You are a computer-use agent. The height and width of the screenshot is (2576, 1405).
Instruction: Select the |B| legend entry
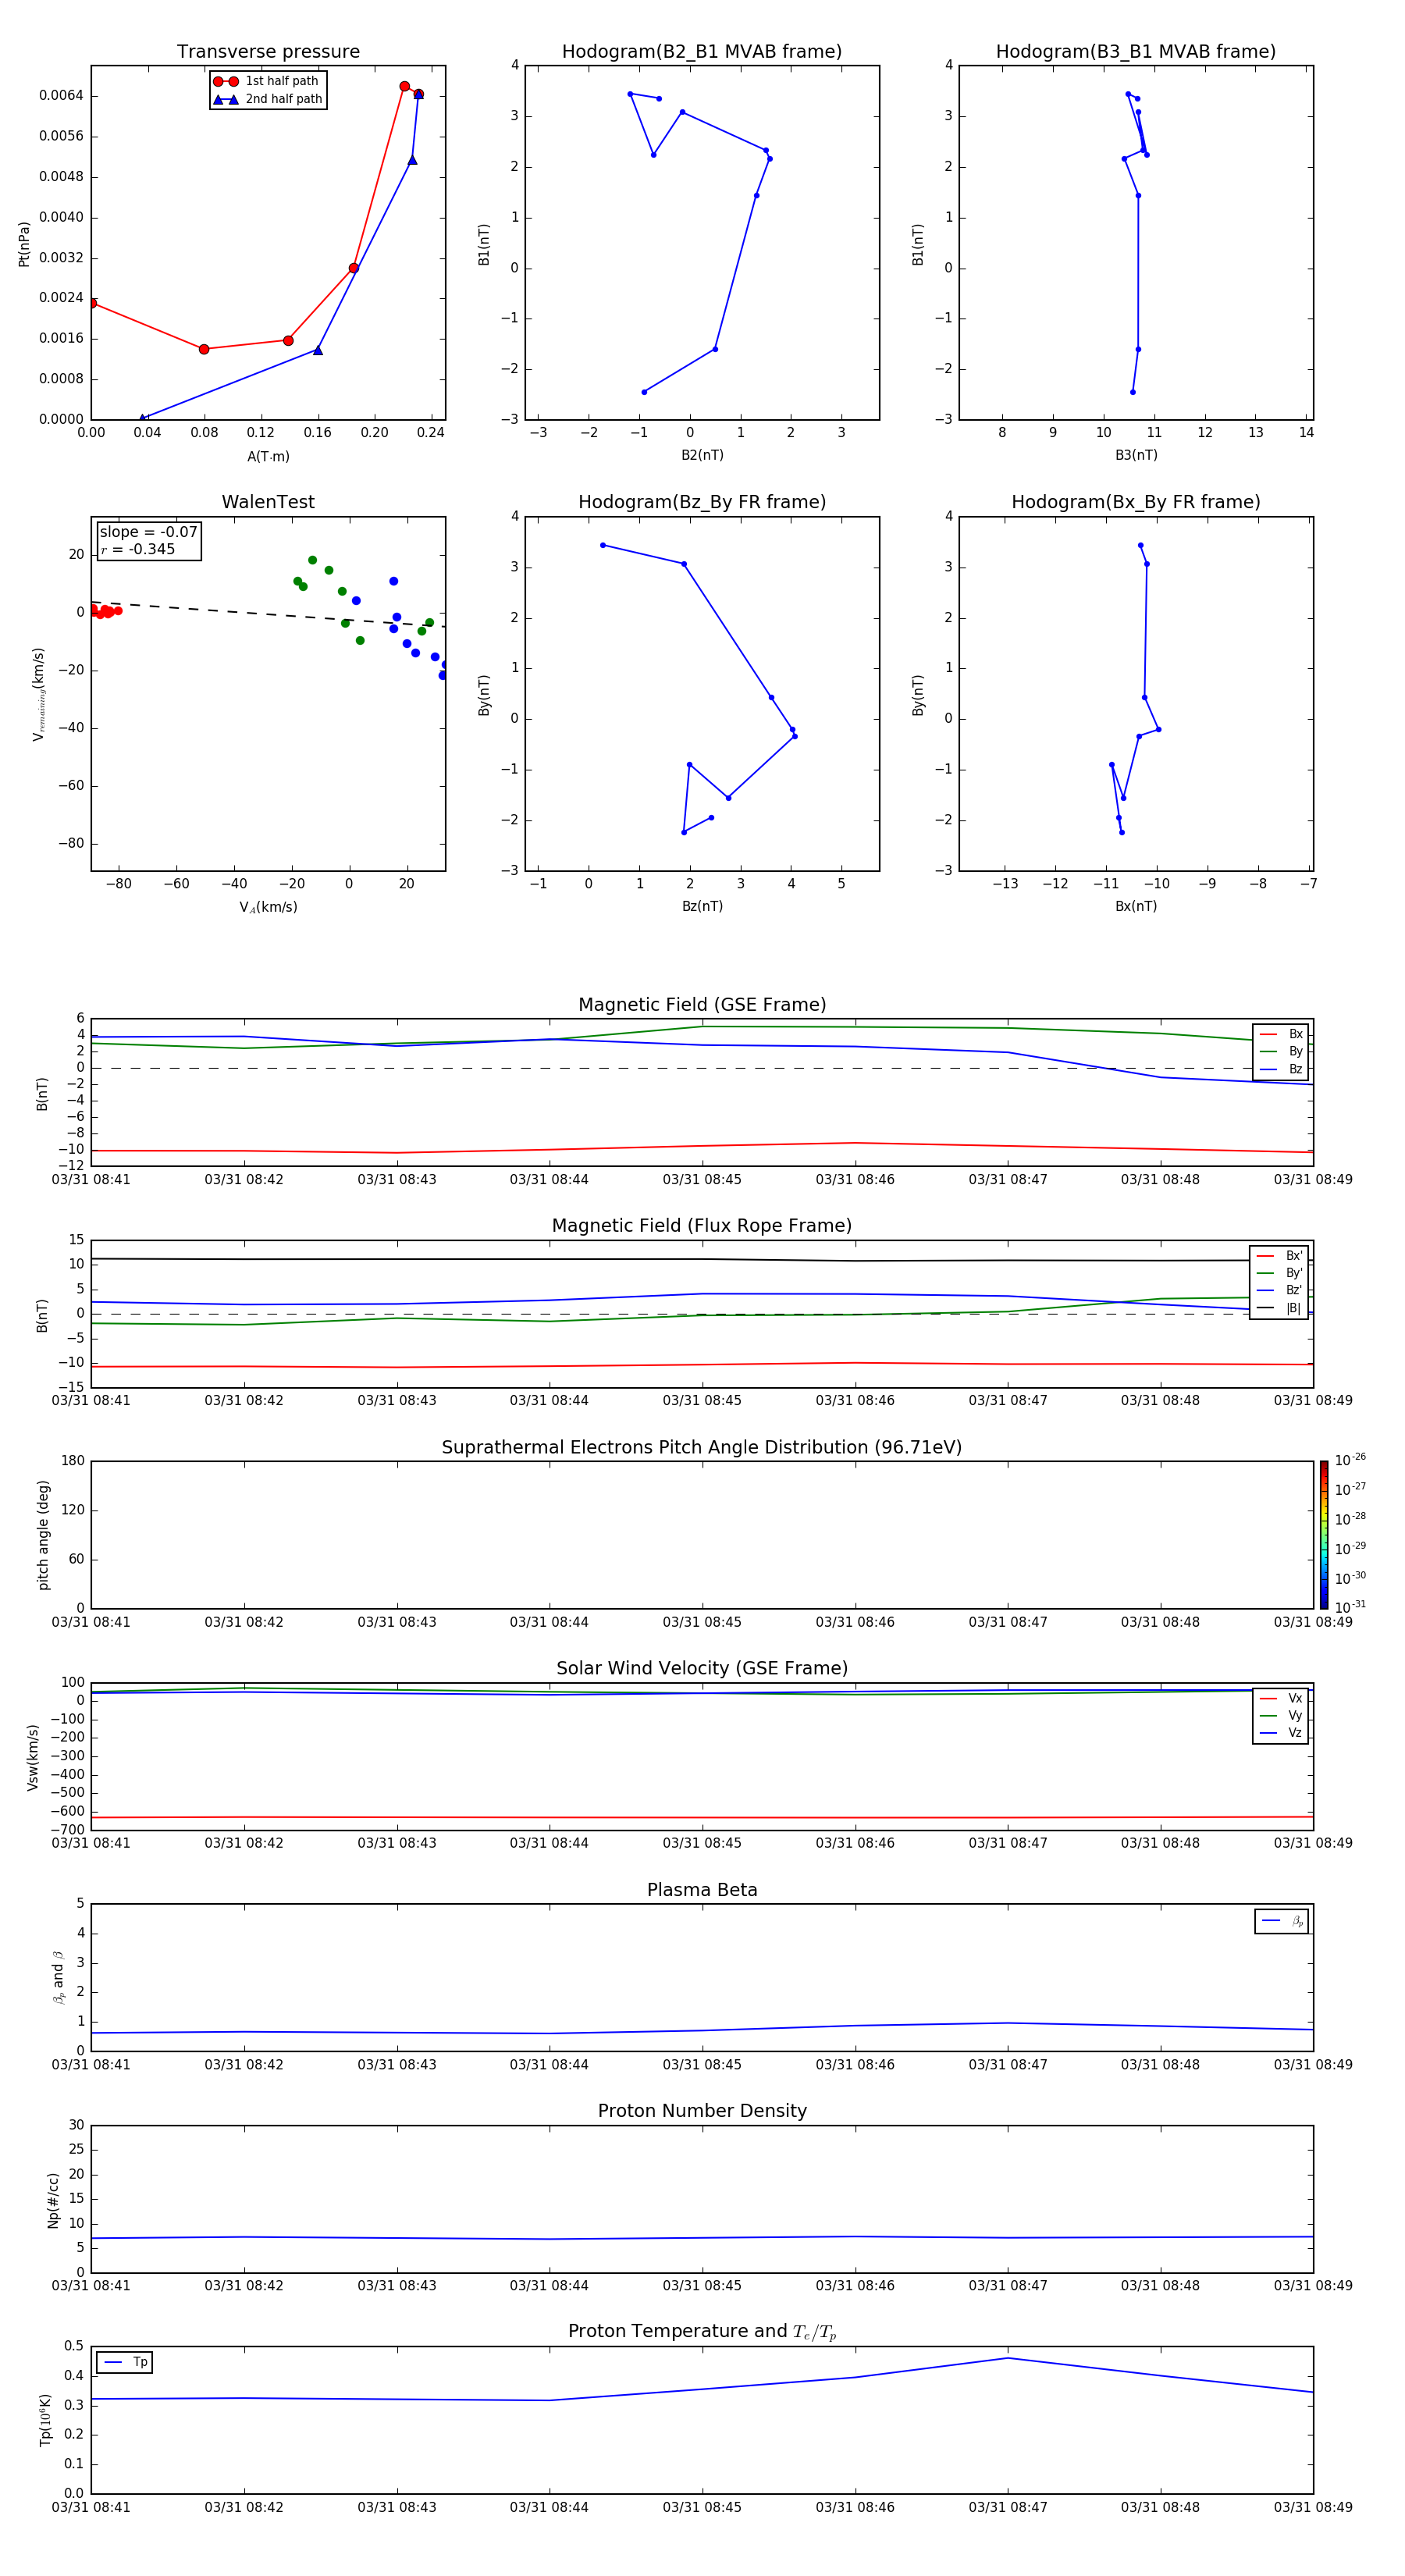pyautogui.click(x=1279, y=1308)
